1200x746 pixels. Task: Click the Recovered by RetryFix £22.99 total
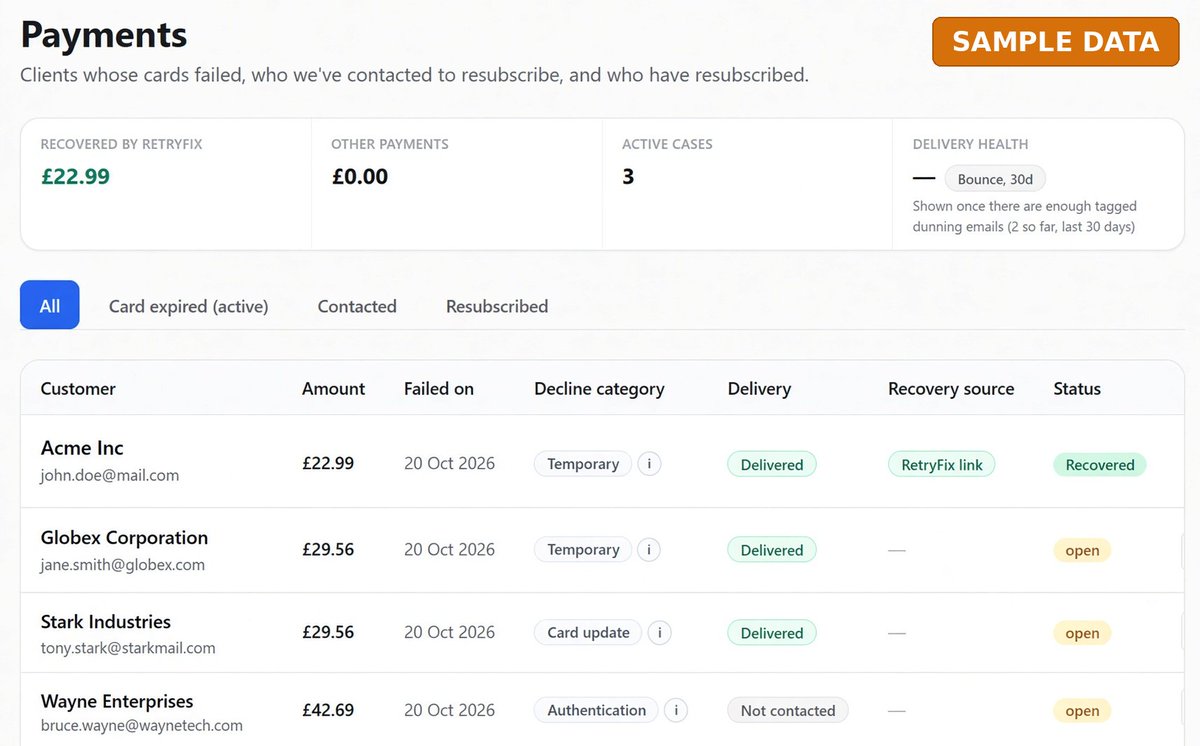coord(75,177)
